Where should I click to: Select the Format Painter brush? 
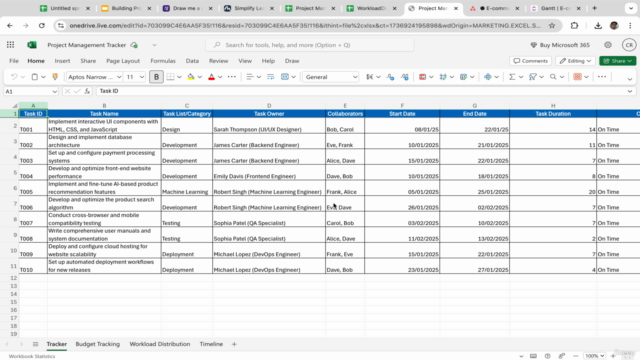tap(55, 77)
